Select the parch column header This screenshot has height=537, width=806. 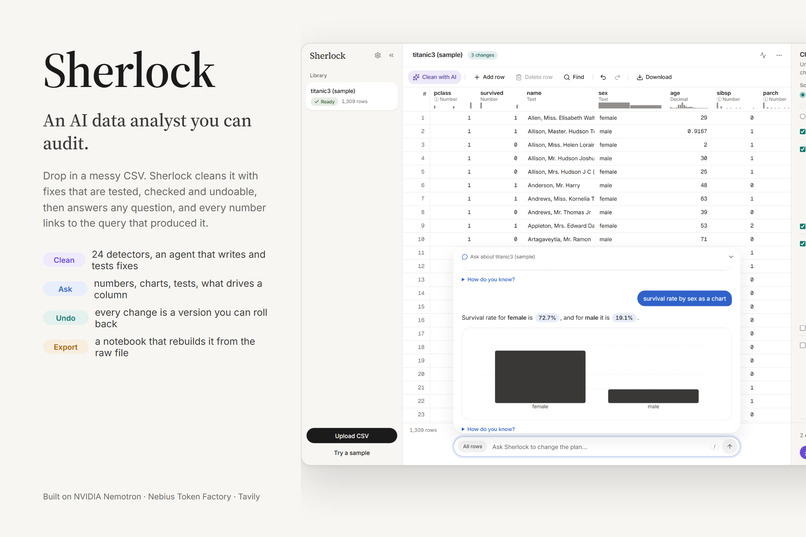771,93
